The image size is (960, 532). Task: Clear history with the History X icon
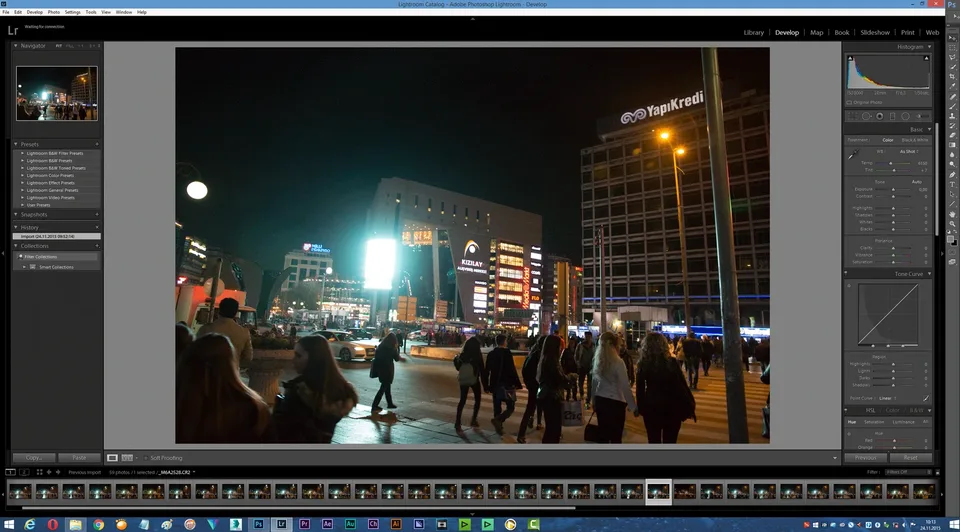point(97,227)
